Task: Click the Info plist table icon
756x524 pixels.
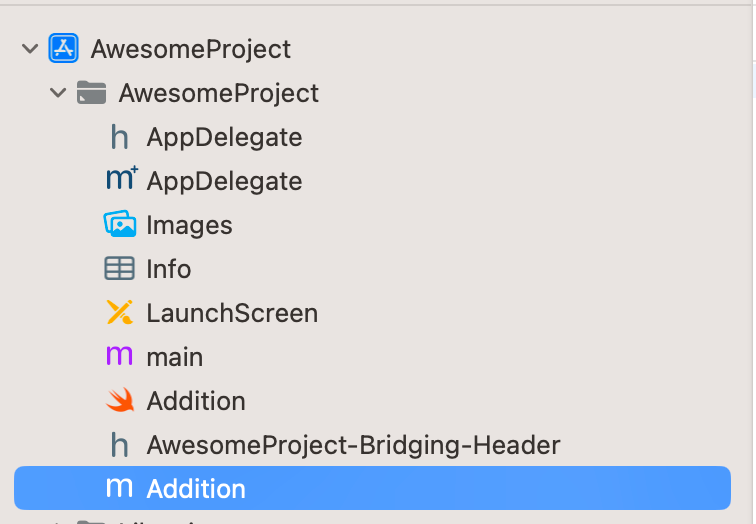Action: [119, 269]
